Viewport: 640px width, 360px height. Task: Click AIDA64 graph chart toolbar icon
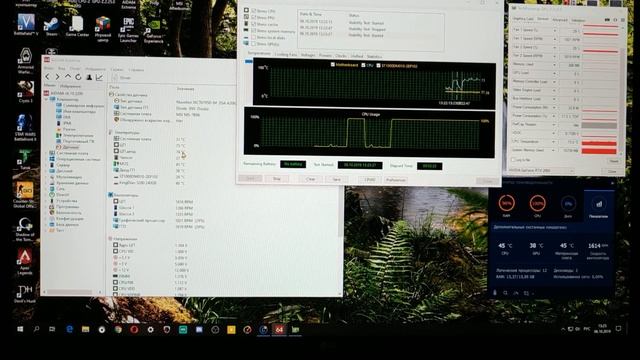[100, 77]
